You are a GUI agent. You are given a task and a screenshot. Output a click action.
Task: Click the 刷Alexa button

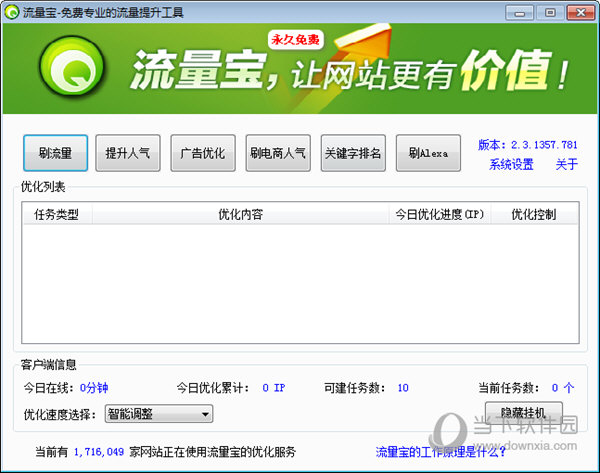click(x=428, y=153)
